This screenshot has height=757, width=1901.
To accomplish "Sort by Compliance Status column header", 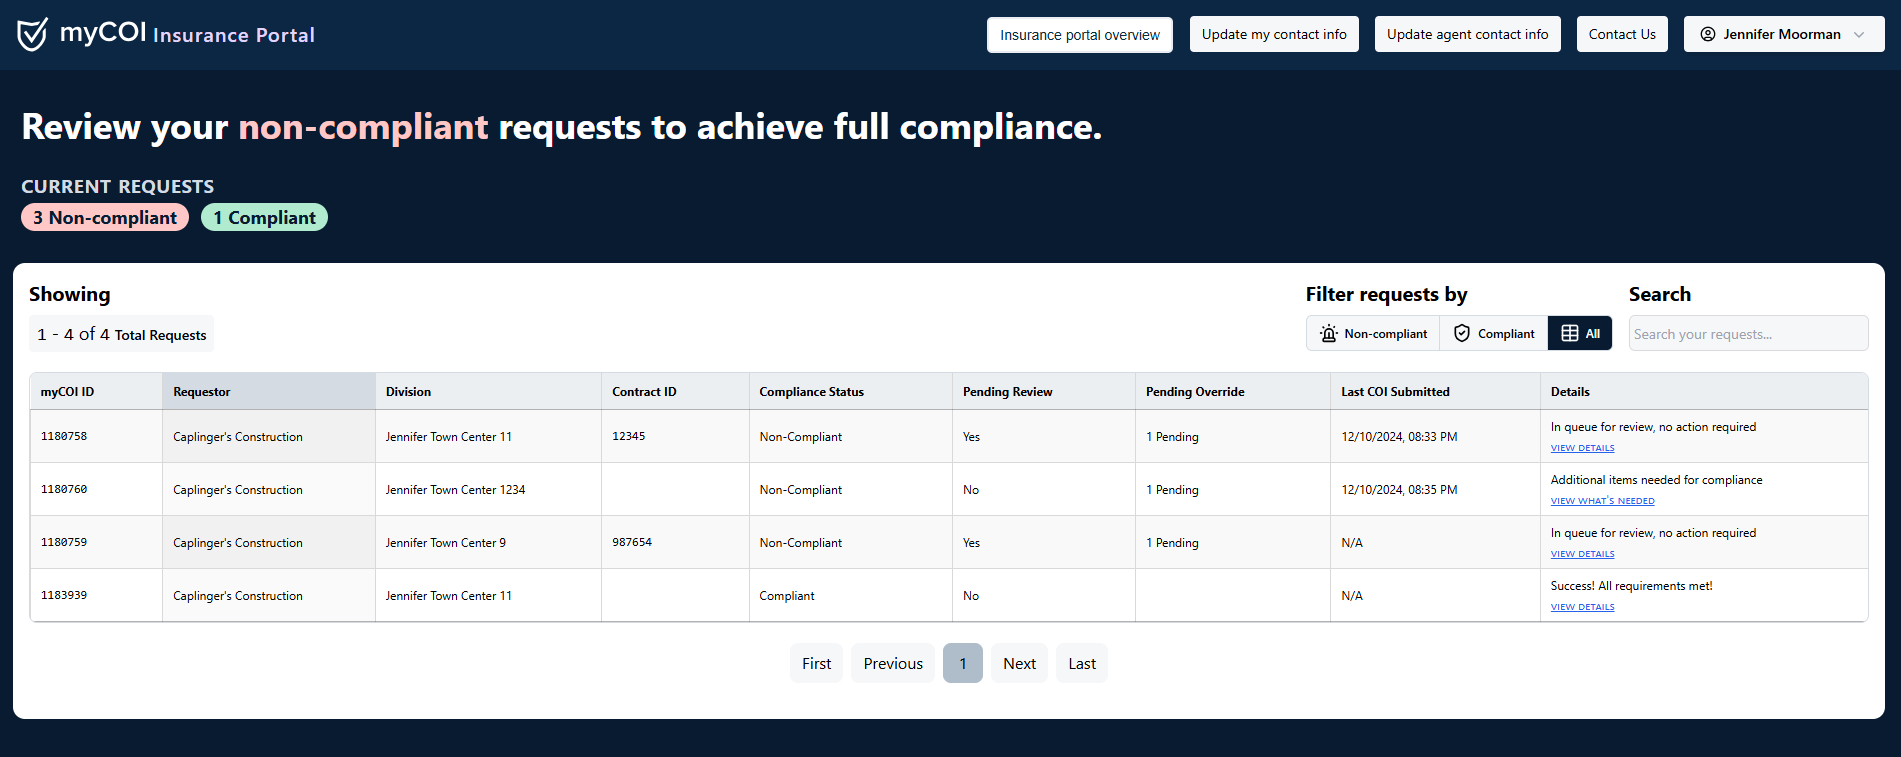I will (x=850, y=391).
